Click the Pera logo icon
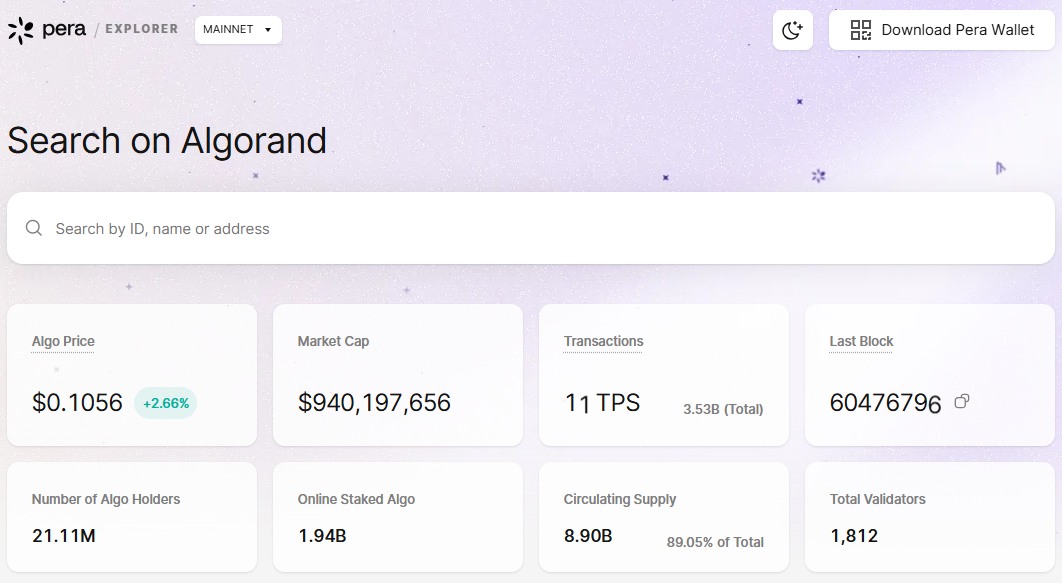 coord(20,29)
